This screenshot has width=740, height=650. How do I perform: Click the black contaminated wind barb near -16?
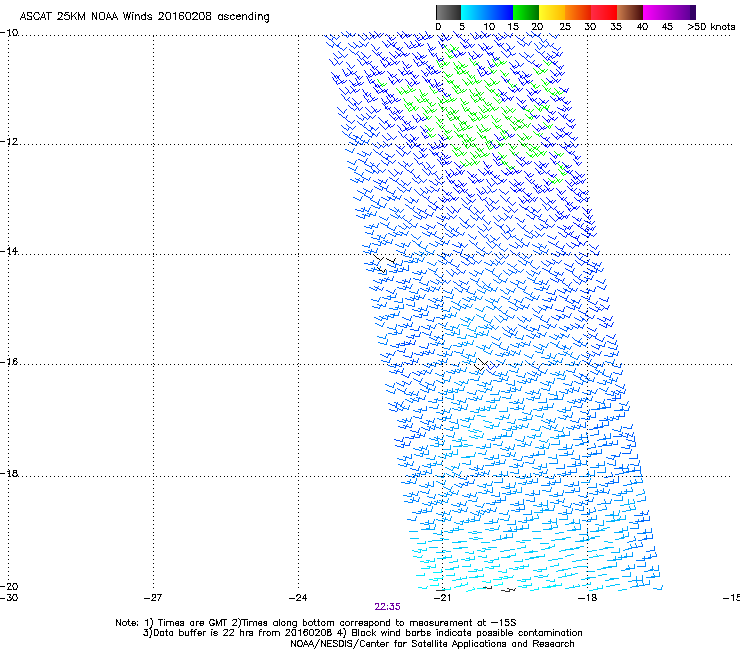point(482,364)
